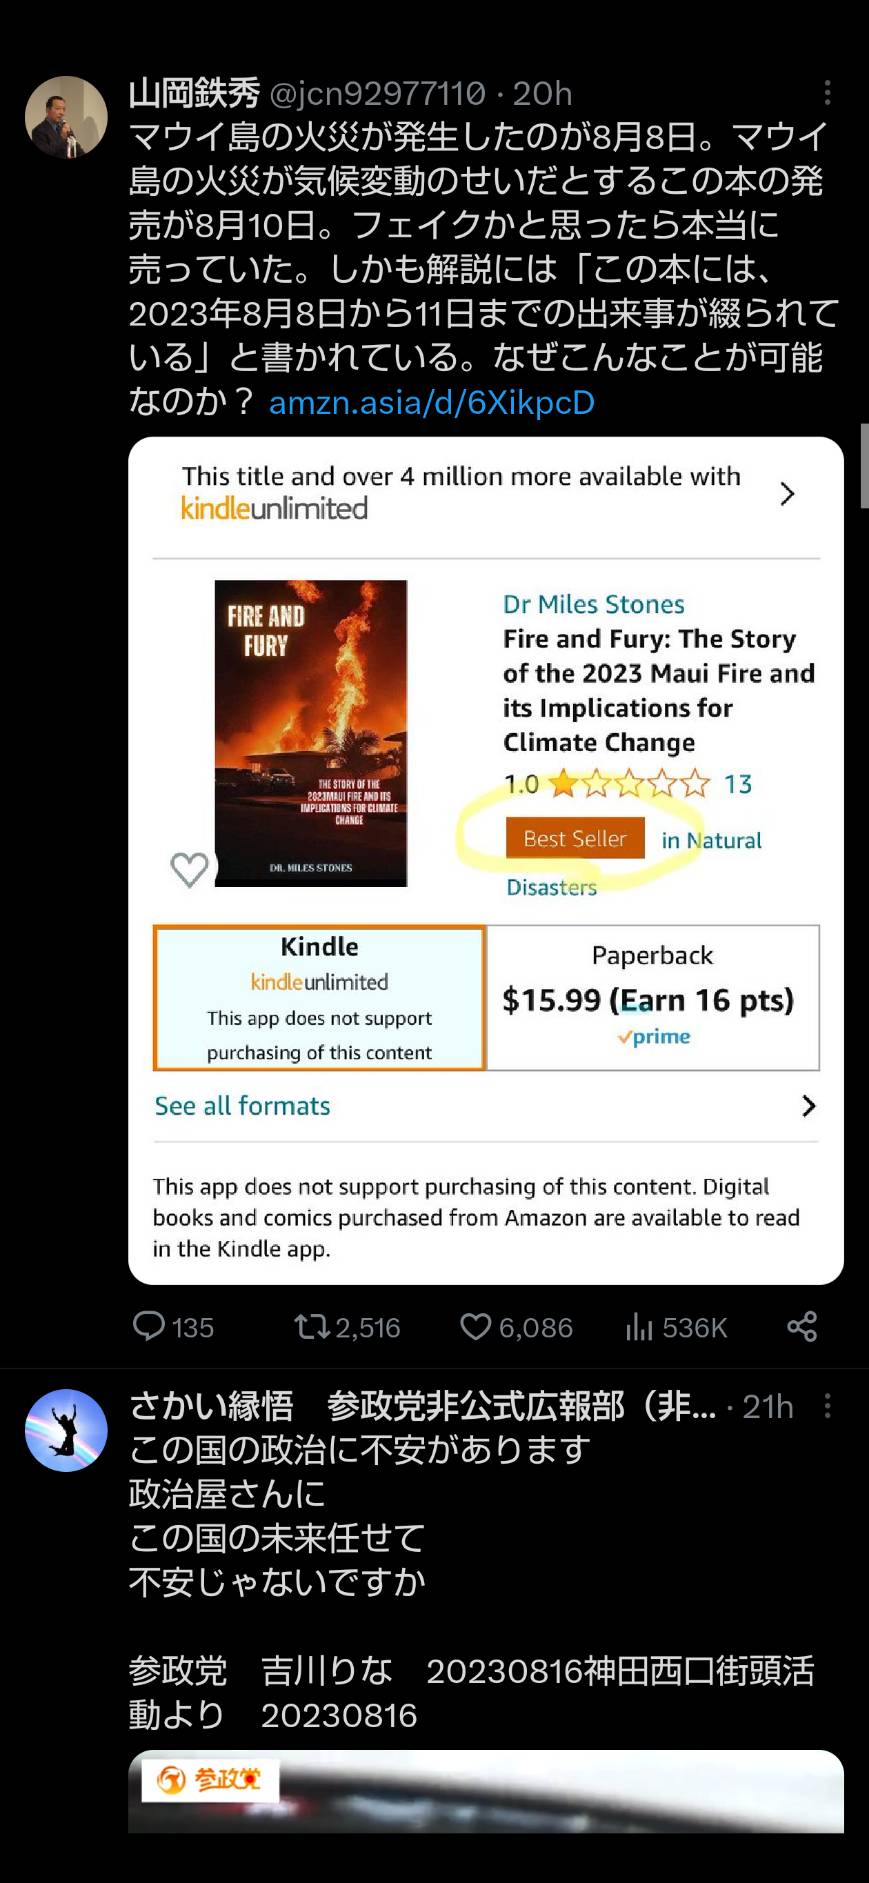Image resolution: width=869 pixels, height=1883 pixels.
Task: View analytics icon showing 536K views
Action: pyautogui.click(x=639, y=1327)
